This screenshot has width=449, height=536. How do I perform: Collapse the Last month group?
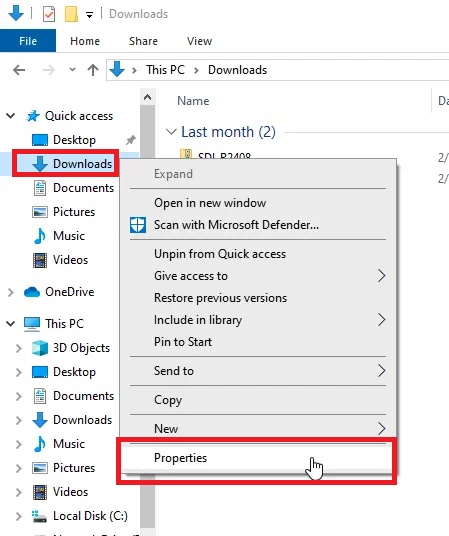(171, 132)
